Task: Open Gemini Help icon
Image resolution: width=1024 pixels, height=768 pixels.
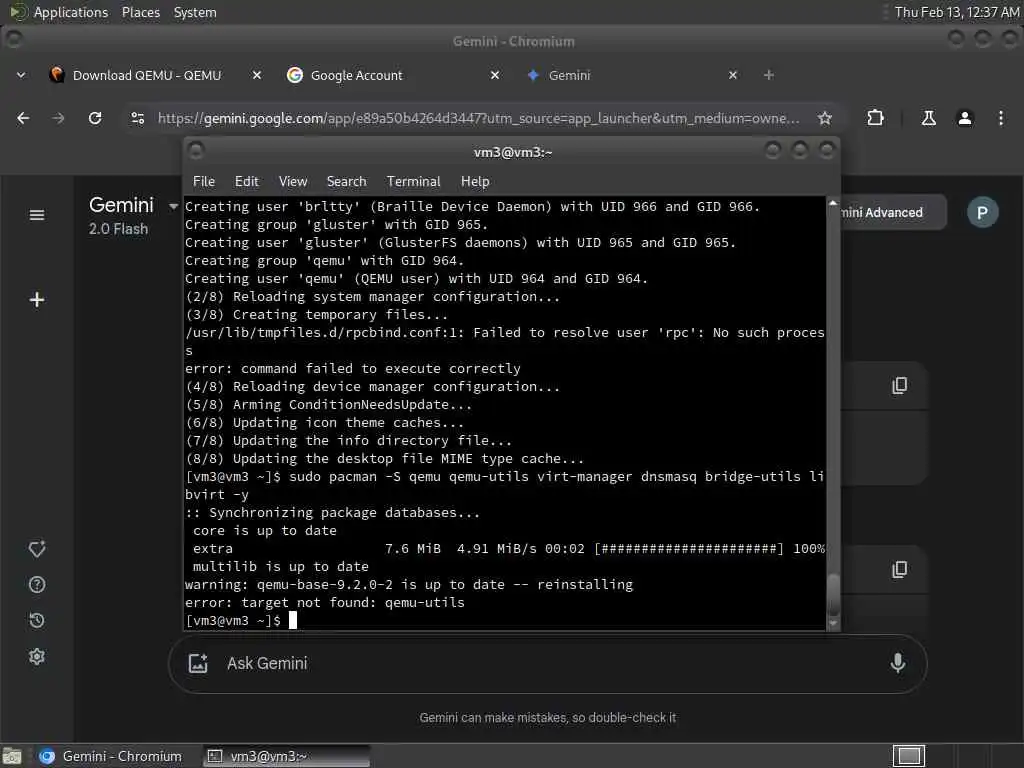Action: tap(37, 584)
